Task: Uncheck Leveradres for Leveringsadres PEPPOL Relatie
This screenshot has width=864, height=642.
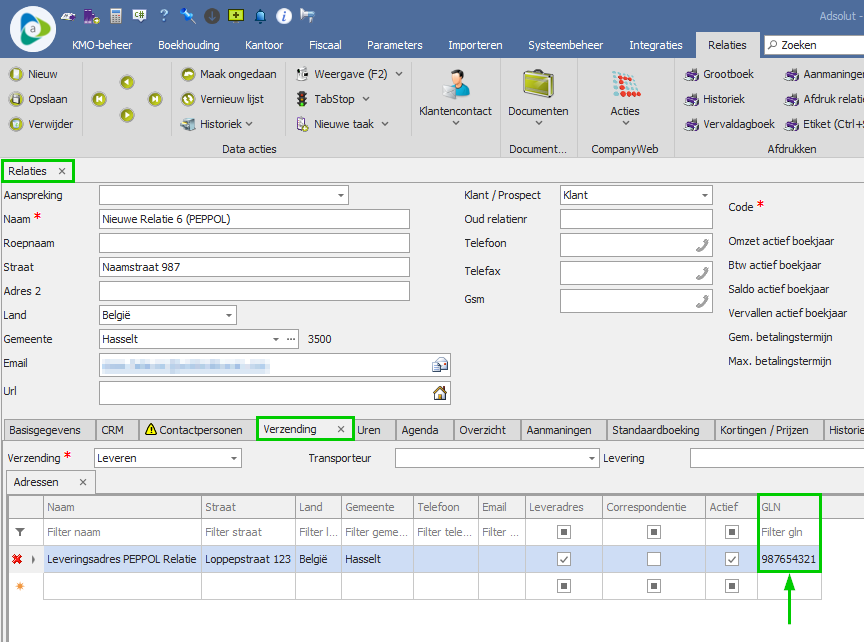Action: click(564, 559)
